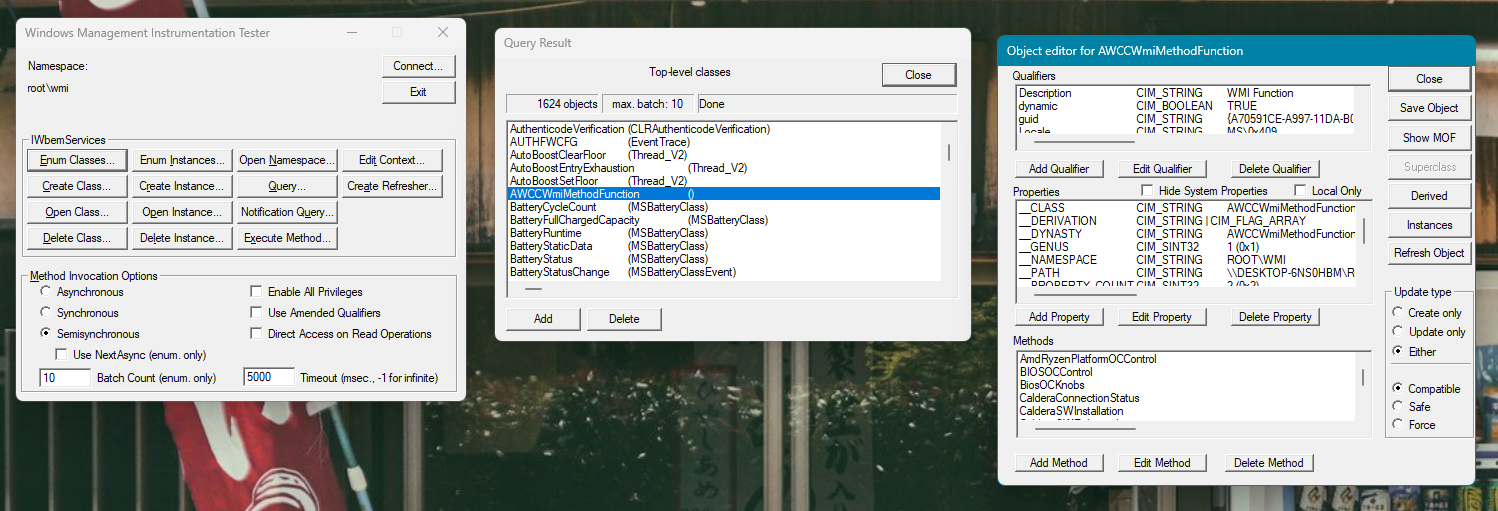Click Add in the Query Result window
Screen dimensions: 1498x511
pos(543,319)
